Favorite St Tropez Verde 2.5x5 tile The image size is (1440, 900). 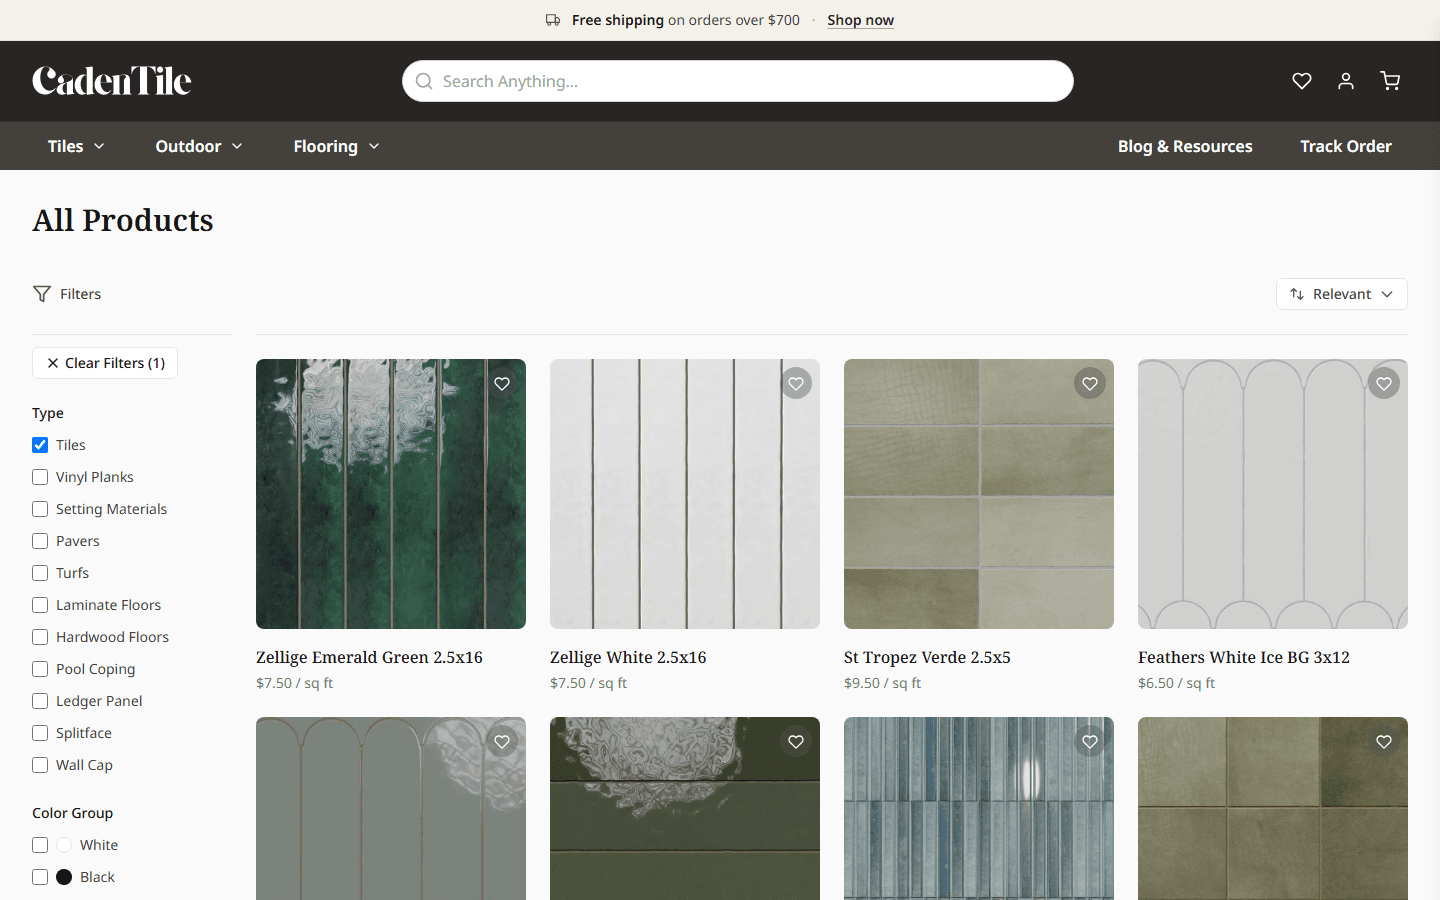coord(1090,383)
